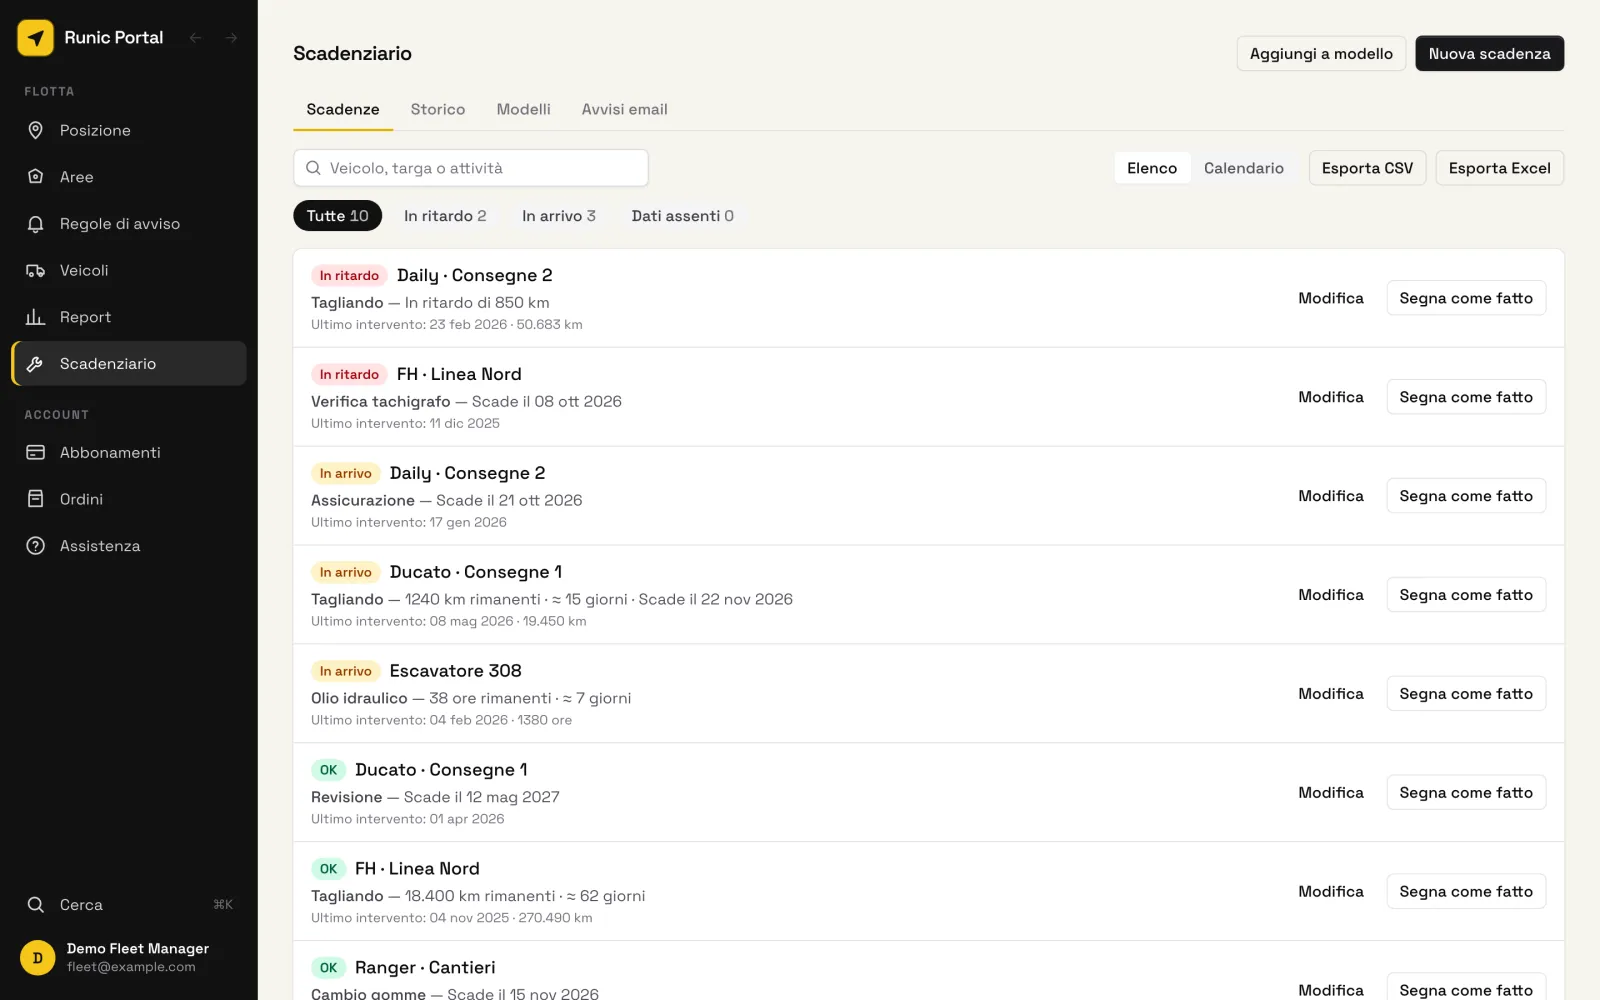Filter by In ritardo 2
Image resolution: width=1600 pixels, height=1000 pixels.
click(x=445, y=216)
